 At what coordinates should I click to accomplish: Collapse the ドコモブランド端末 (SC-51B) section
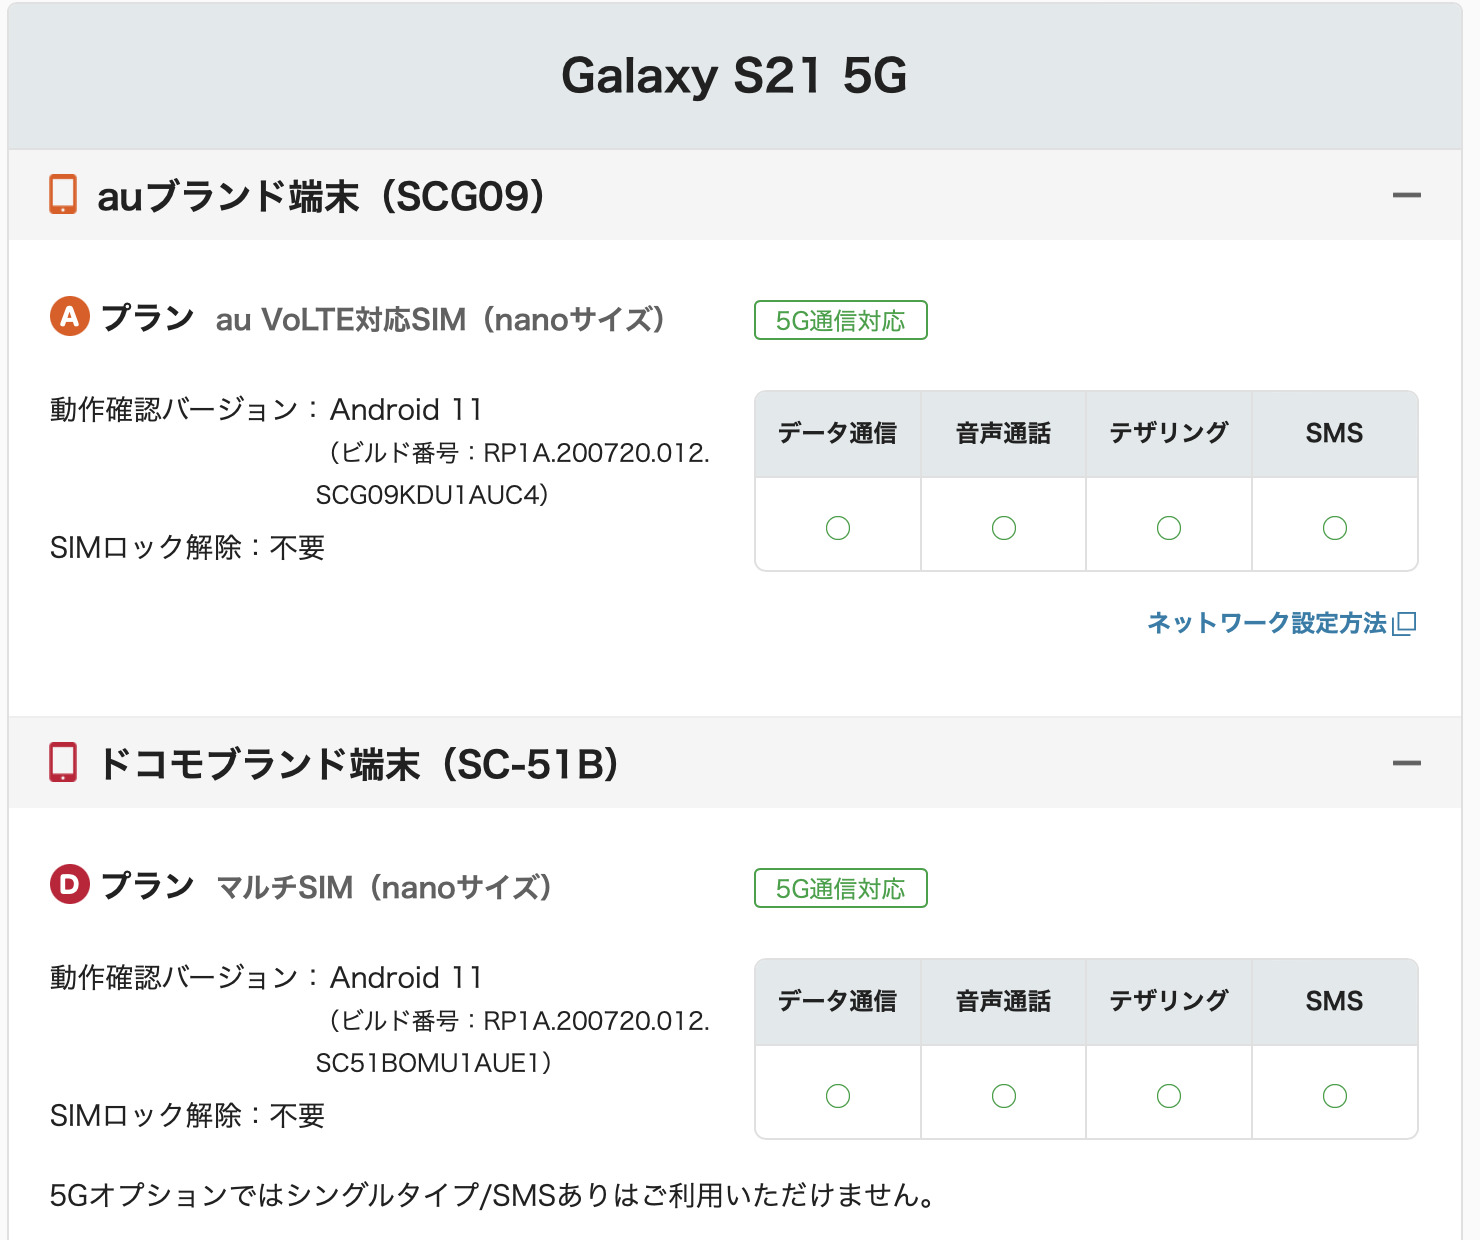(x=1407, y=764)
